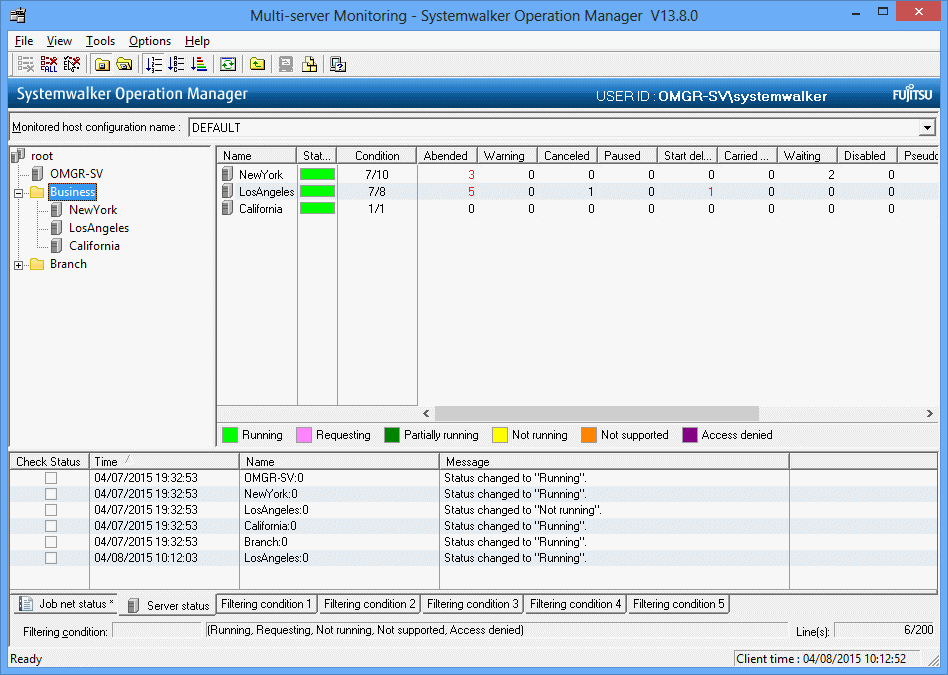Click the horizontal scrollbar right arrow
The height and width of the screenshot is (675, 948).
(x=929, y=413)
